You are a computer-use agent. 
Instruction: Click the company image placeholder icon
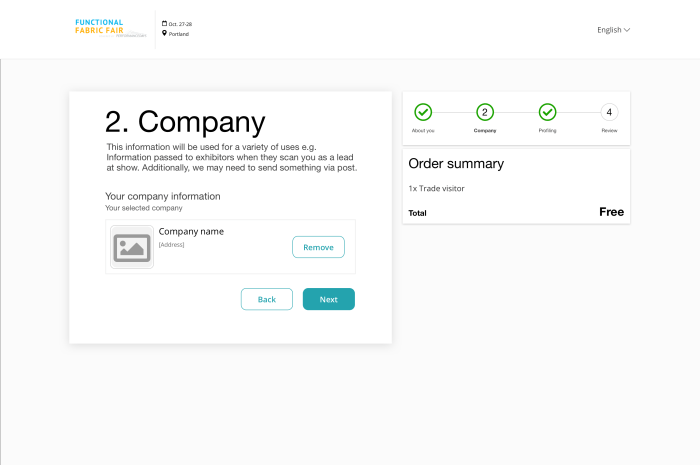click(x=132, y=247)
